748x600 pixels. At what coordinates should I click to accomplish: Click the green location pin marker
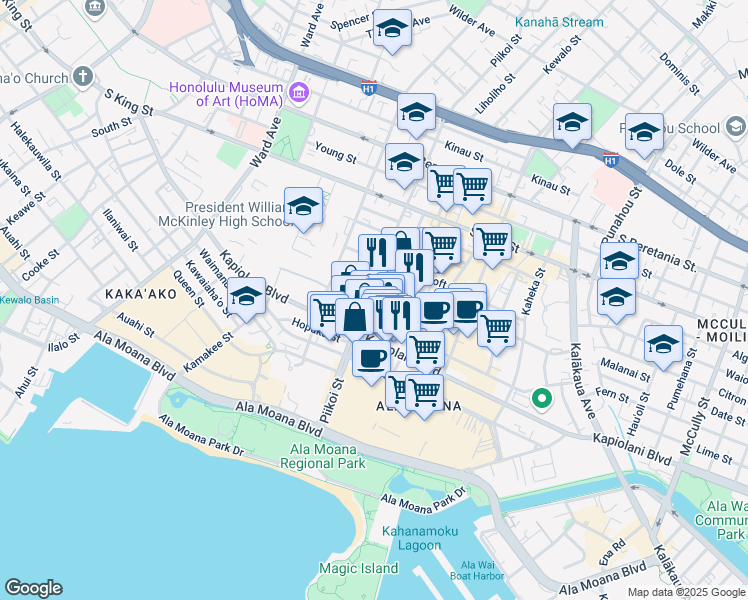click(541, 398)
